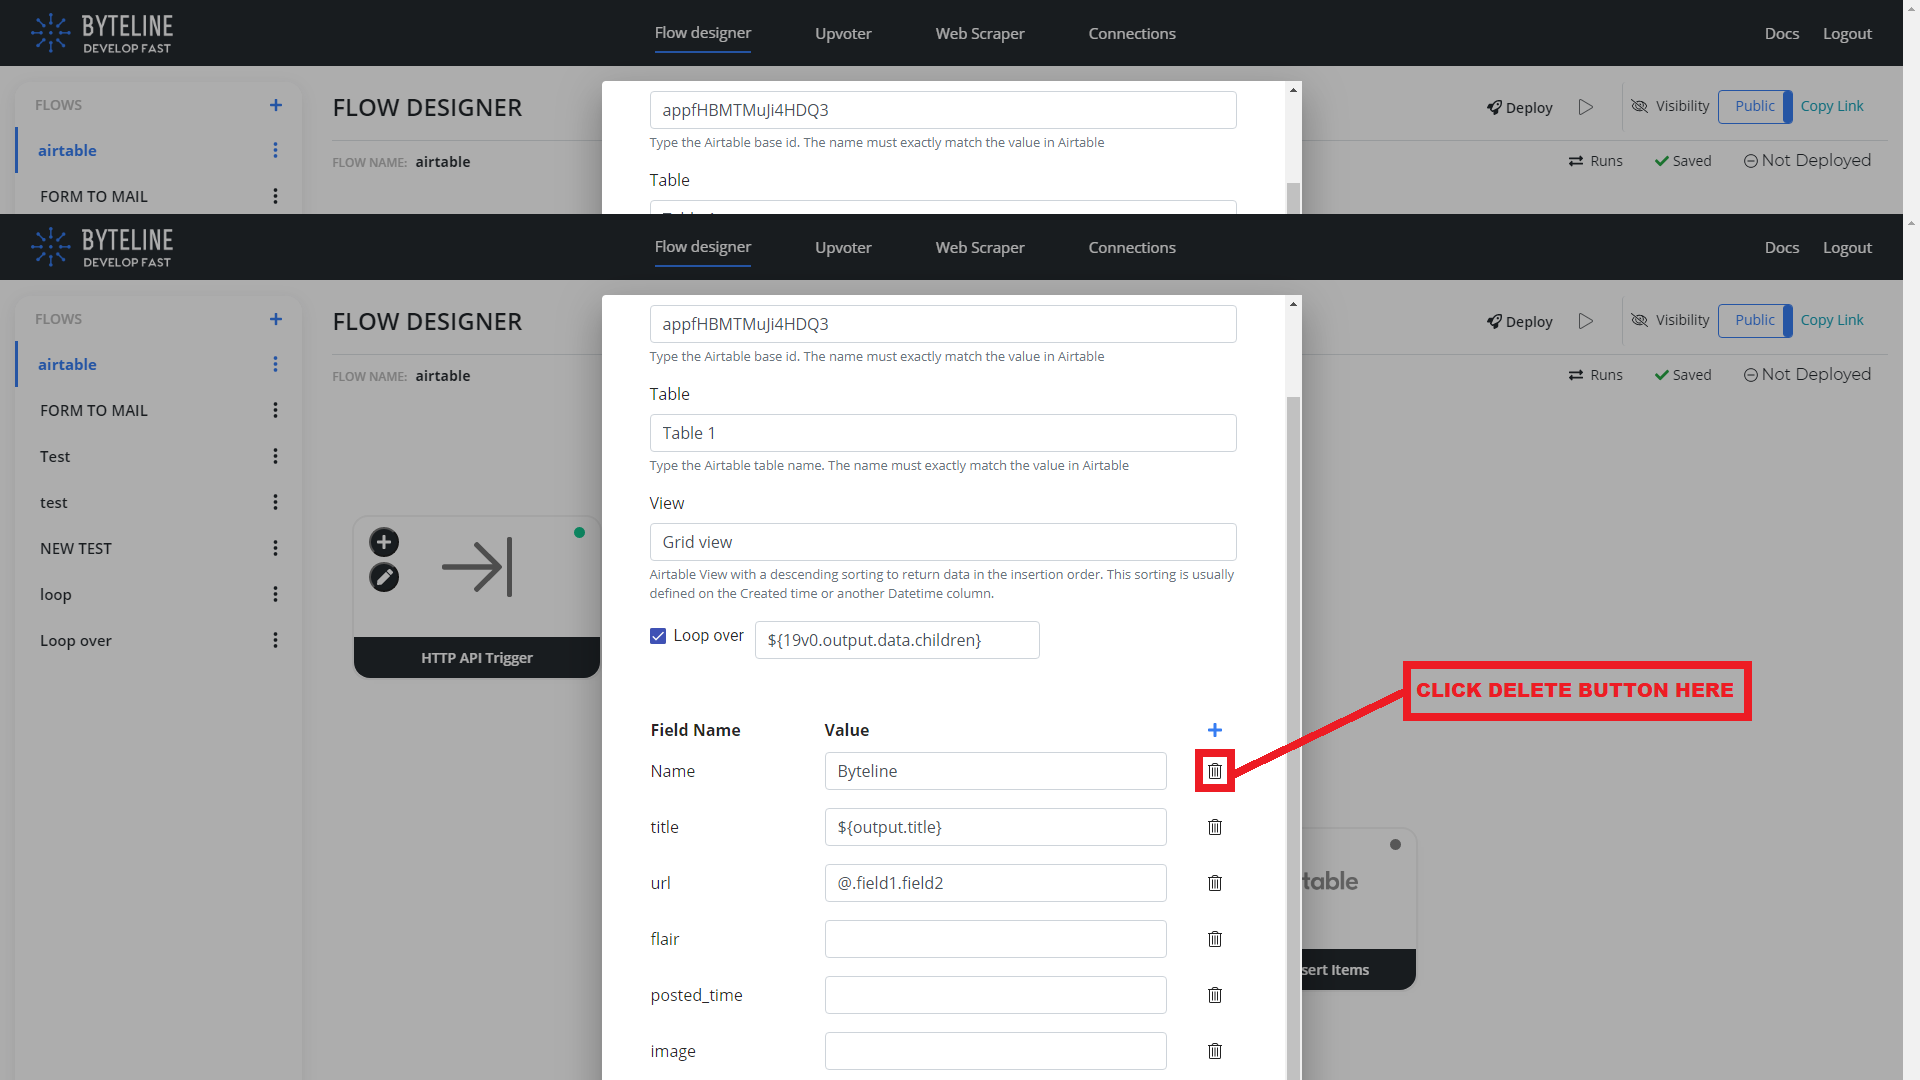1920x1080 pixels.
Task: Click Byteline logo in the lower header bar
Action: point(101,247)
